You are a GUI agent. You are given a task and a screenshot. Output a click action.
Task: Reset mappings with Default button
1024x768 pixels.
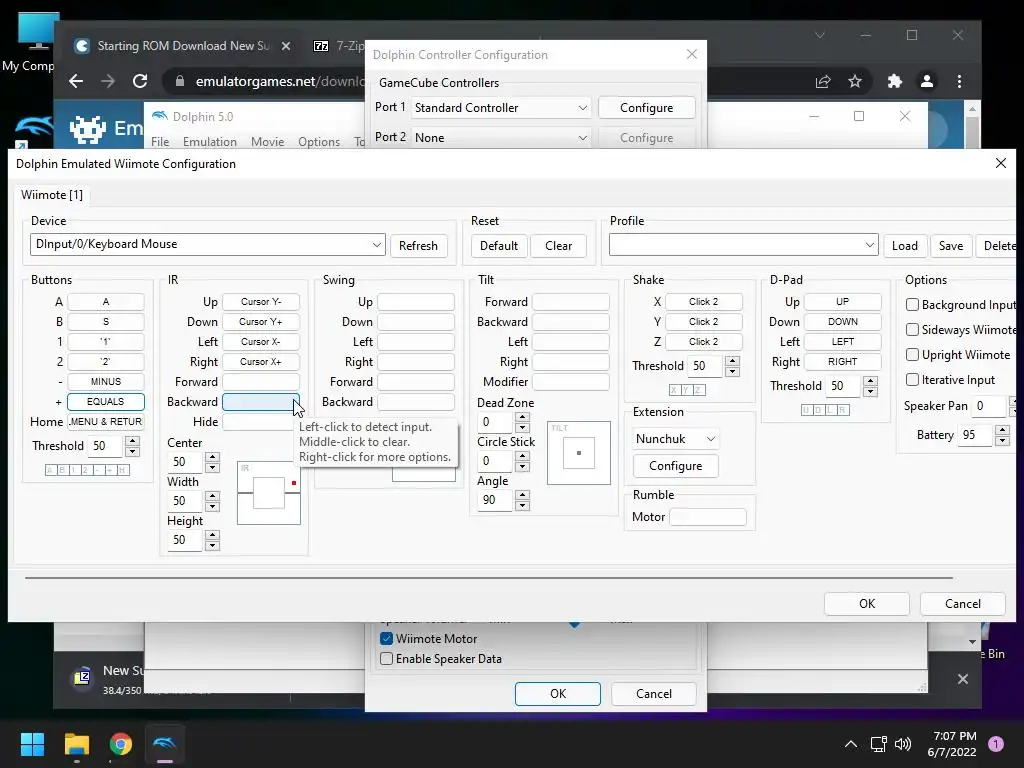499,246
